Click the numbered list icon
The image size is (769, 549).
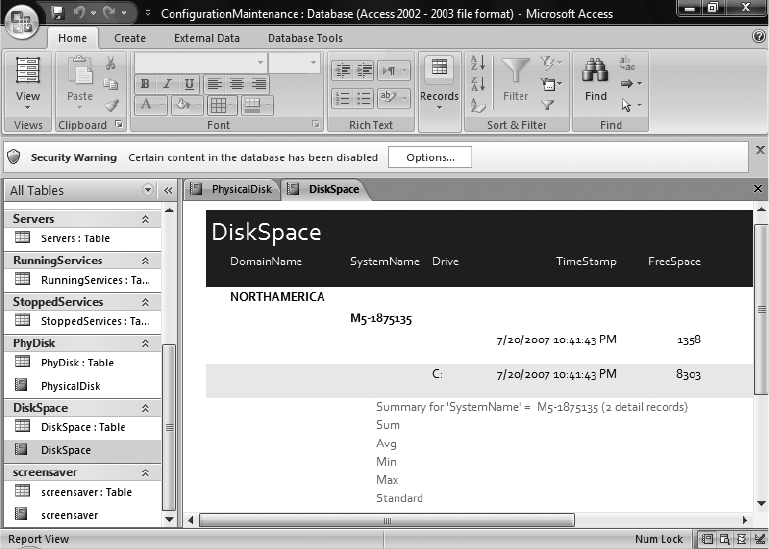point(342,98)
